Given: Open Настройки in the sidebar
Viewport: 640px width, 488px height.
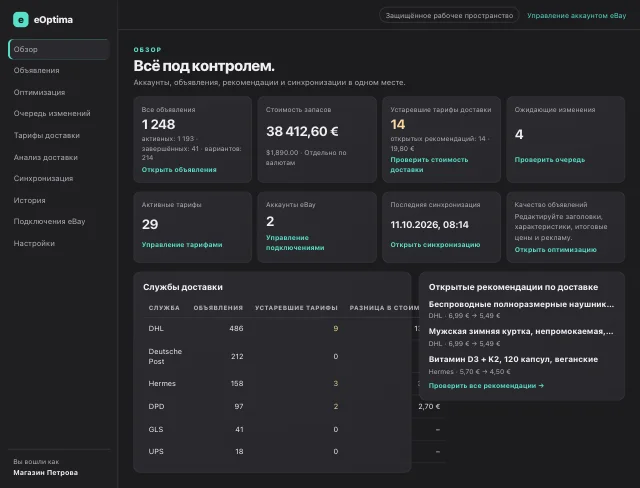Looking at the screenshot, I should tap(34, 244).
